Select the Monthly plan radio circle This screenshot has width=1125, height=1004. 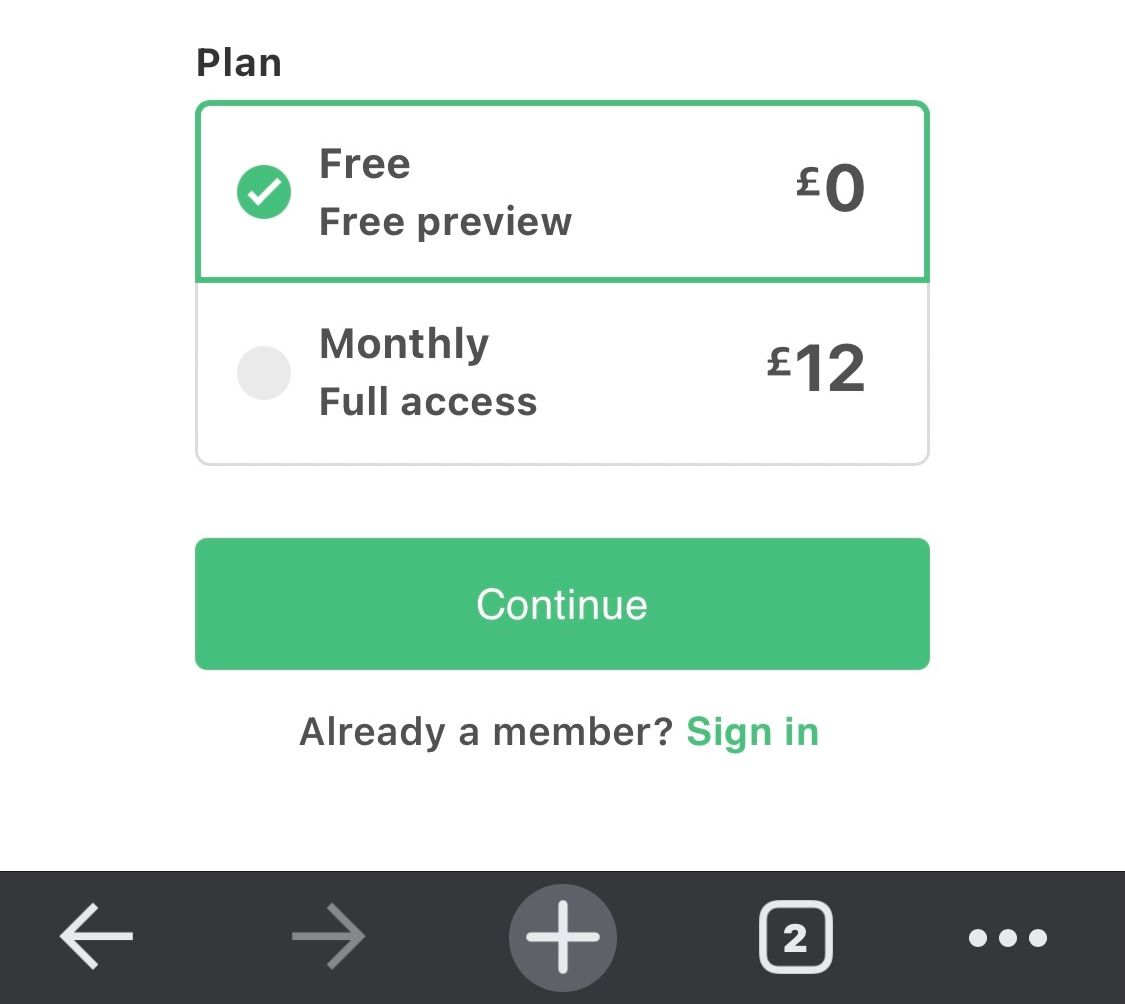click(x=264, y=372)
